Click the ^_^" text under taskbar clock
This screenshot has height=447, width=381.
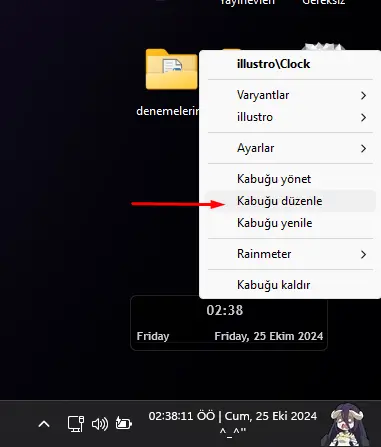pyautogui.click(x=233, y=432)
